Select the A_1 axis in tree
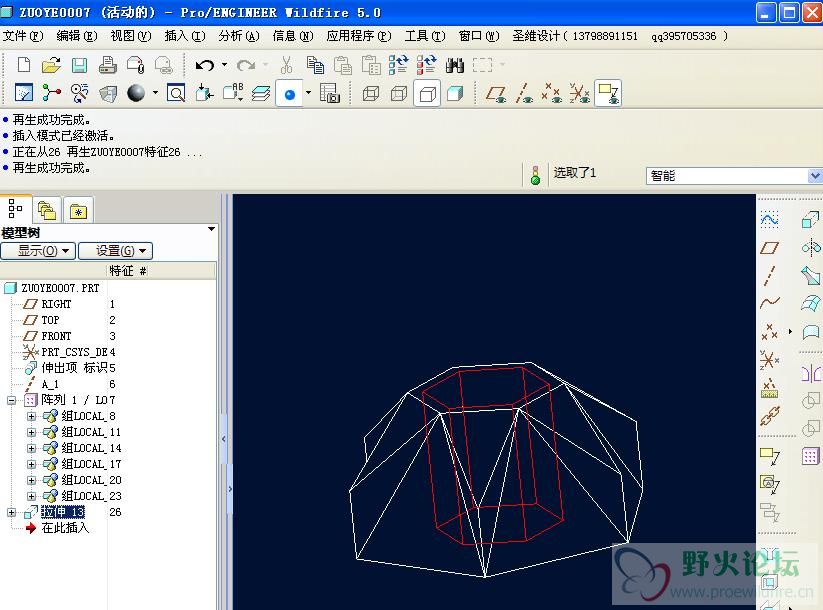Image resolution: width=823 pixels, height=610 pixels. [x=50, y=384]
